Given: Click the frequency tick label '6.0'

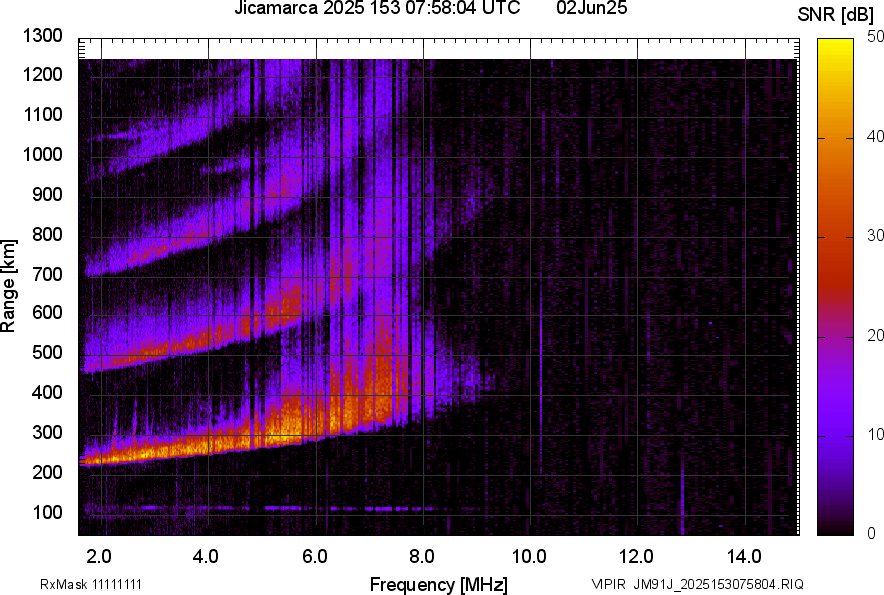Looking at the screenshot, I should point(315,557).
